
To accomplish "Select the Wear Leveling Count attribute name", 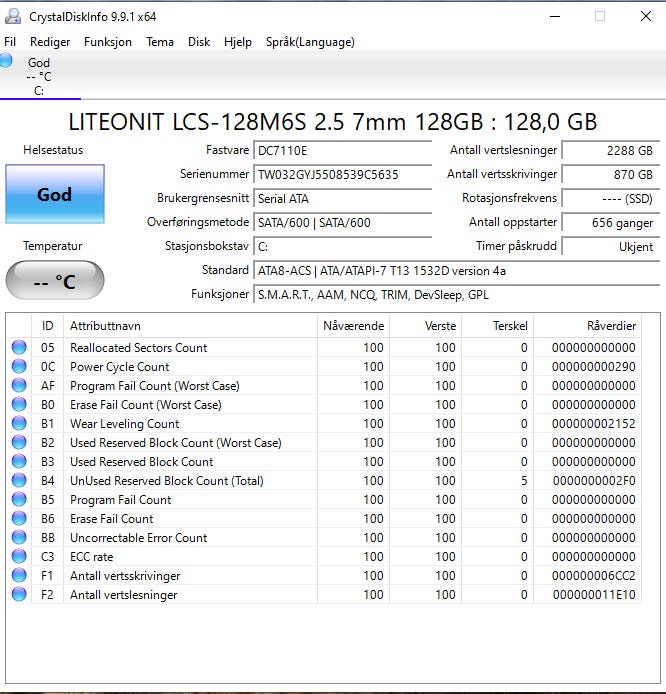I will 124,424.
